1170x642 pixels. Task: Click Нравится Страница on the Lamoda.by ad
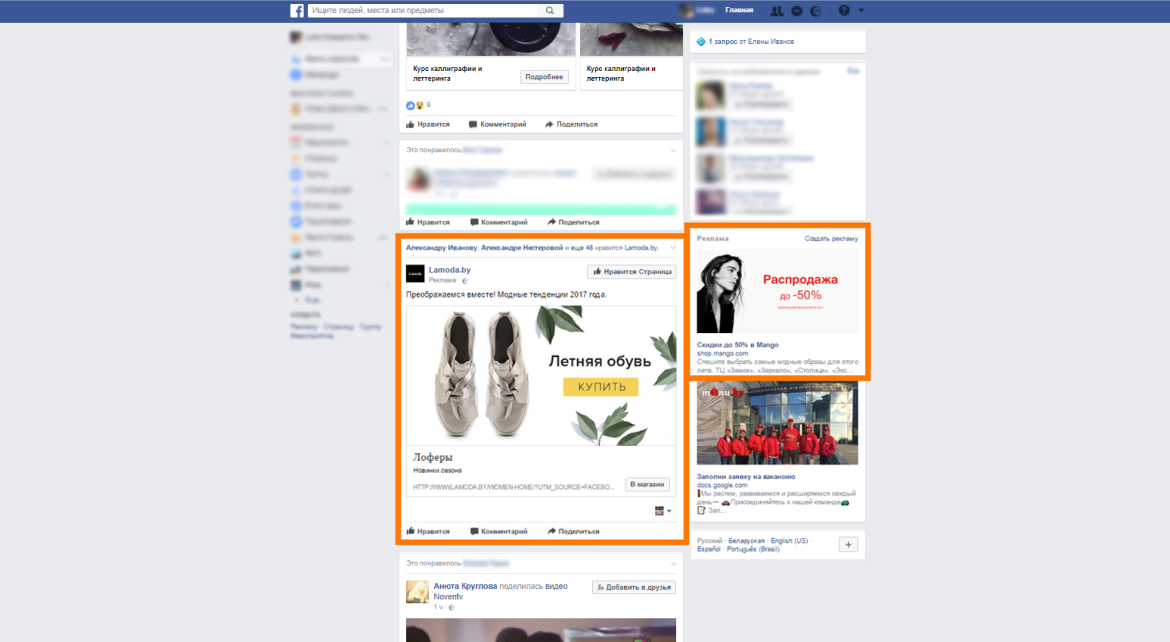point(632,272)
